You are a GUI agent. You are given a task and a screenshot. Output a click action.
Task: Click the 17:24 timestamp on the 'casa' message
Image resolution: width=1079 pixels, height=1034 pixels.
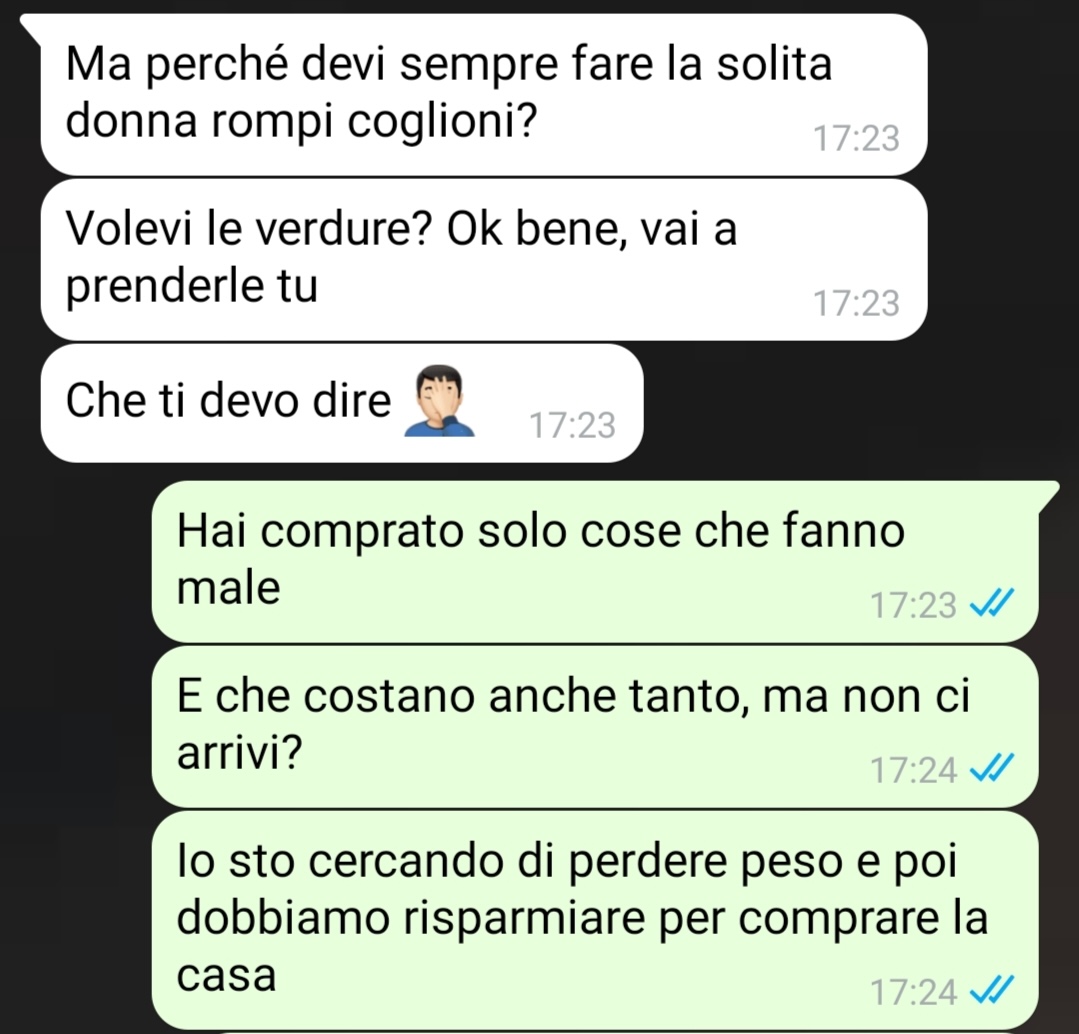point(913,992)
